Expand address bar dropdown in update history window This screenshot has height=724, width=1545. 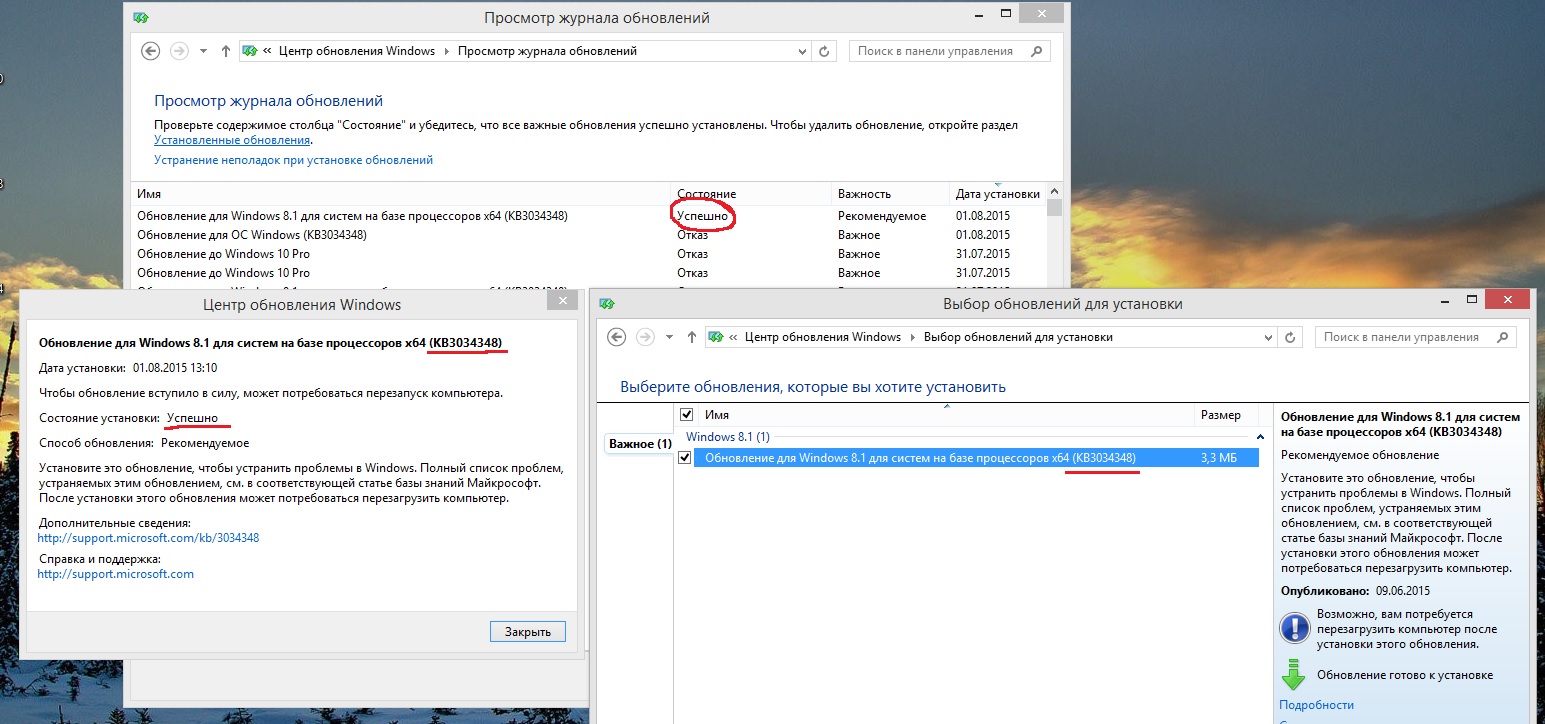click(802, 51)
